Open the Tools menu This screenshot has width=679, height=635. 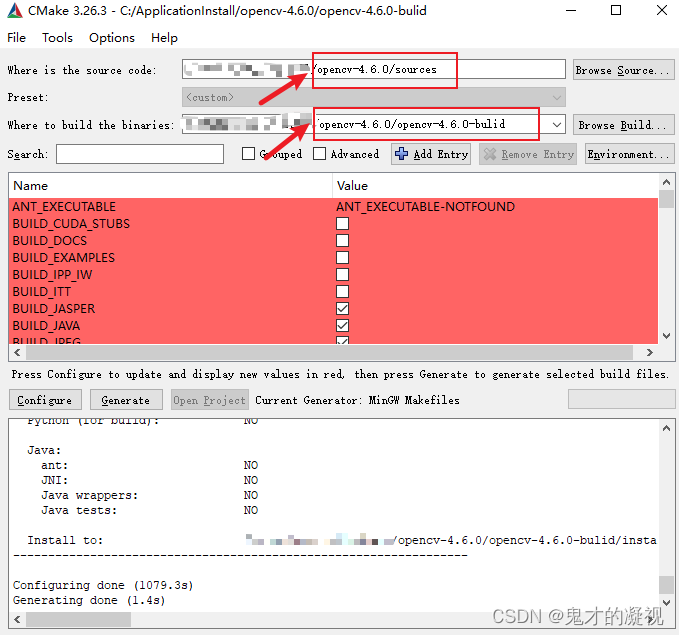57,38
